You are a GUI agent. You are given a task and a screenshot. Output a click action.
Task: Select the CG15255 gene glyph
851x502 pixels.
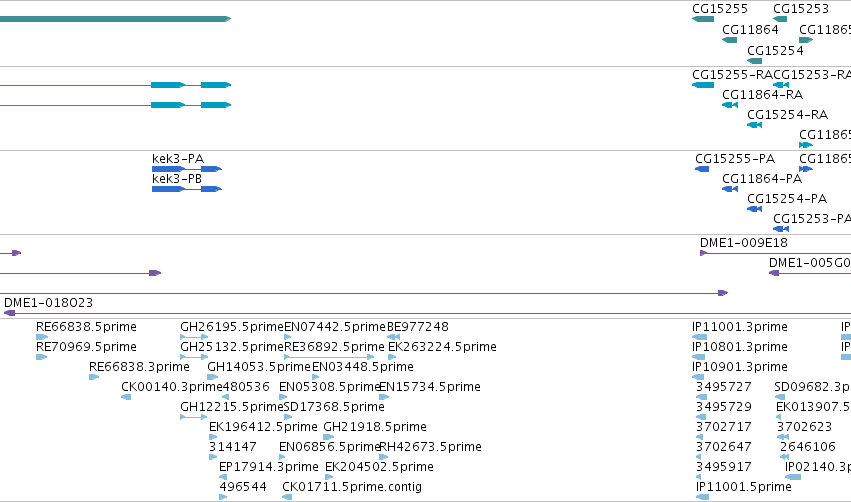tap(703, 19)
